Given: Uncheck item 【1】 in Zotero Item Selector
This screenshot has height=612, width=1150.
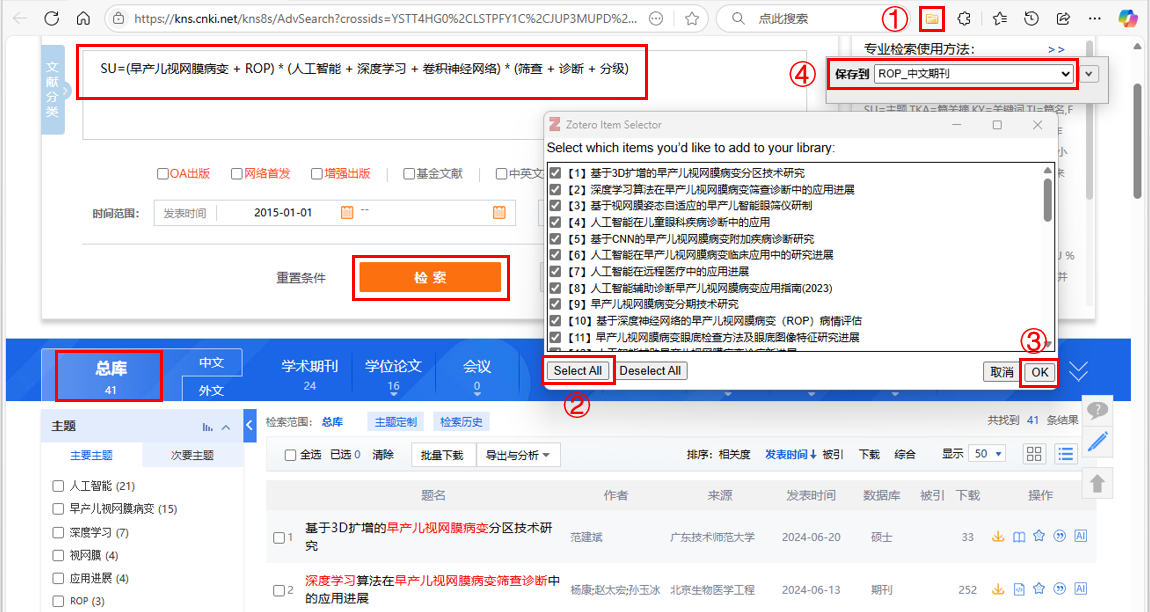Looking at the screenshot, I should 555,173.
